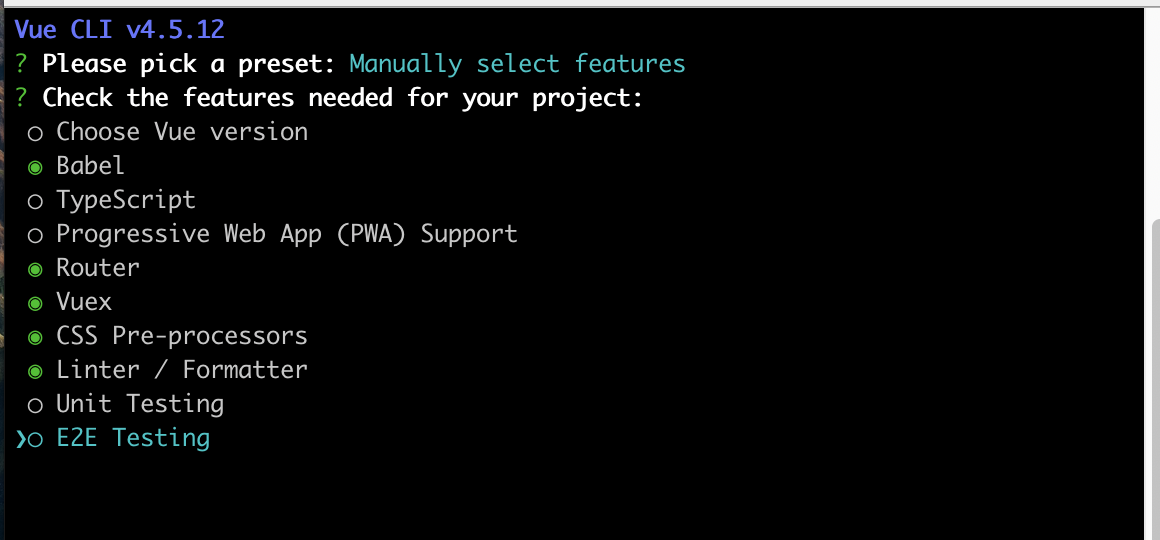Viewport: 1160px width, 540px height.
Task: Deselect the green Vuex marker
Action: click(35, 304)
